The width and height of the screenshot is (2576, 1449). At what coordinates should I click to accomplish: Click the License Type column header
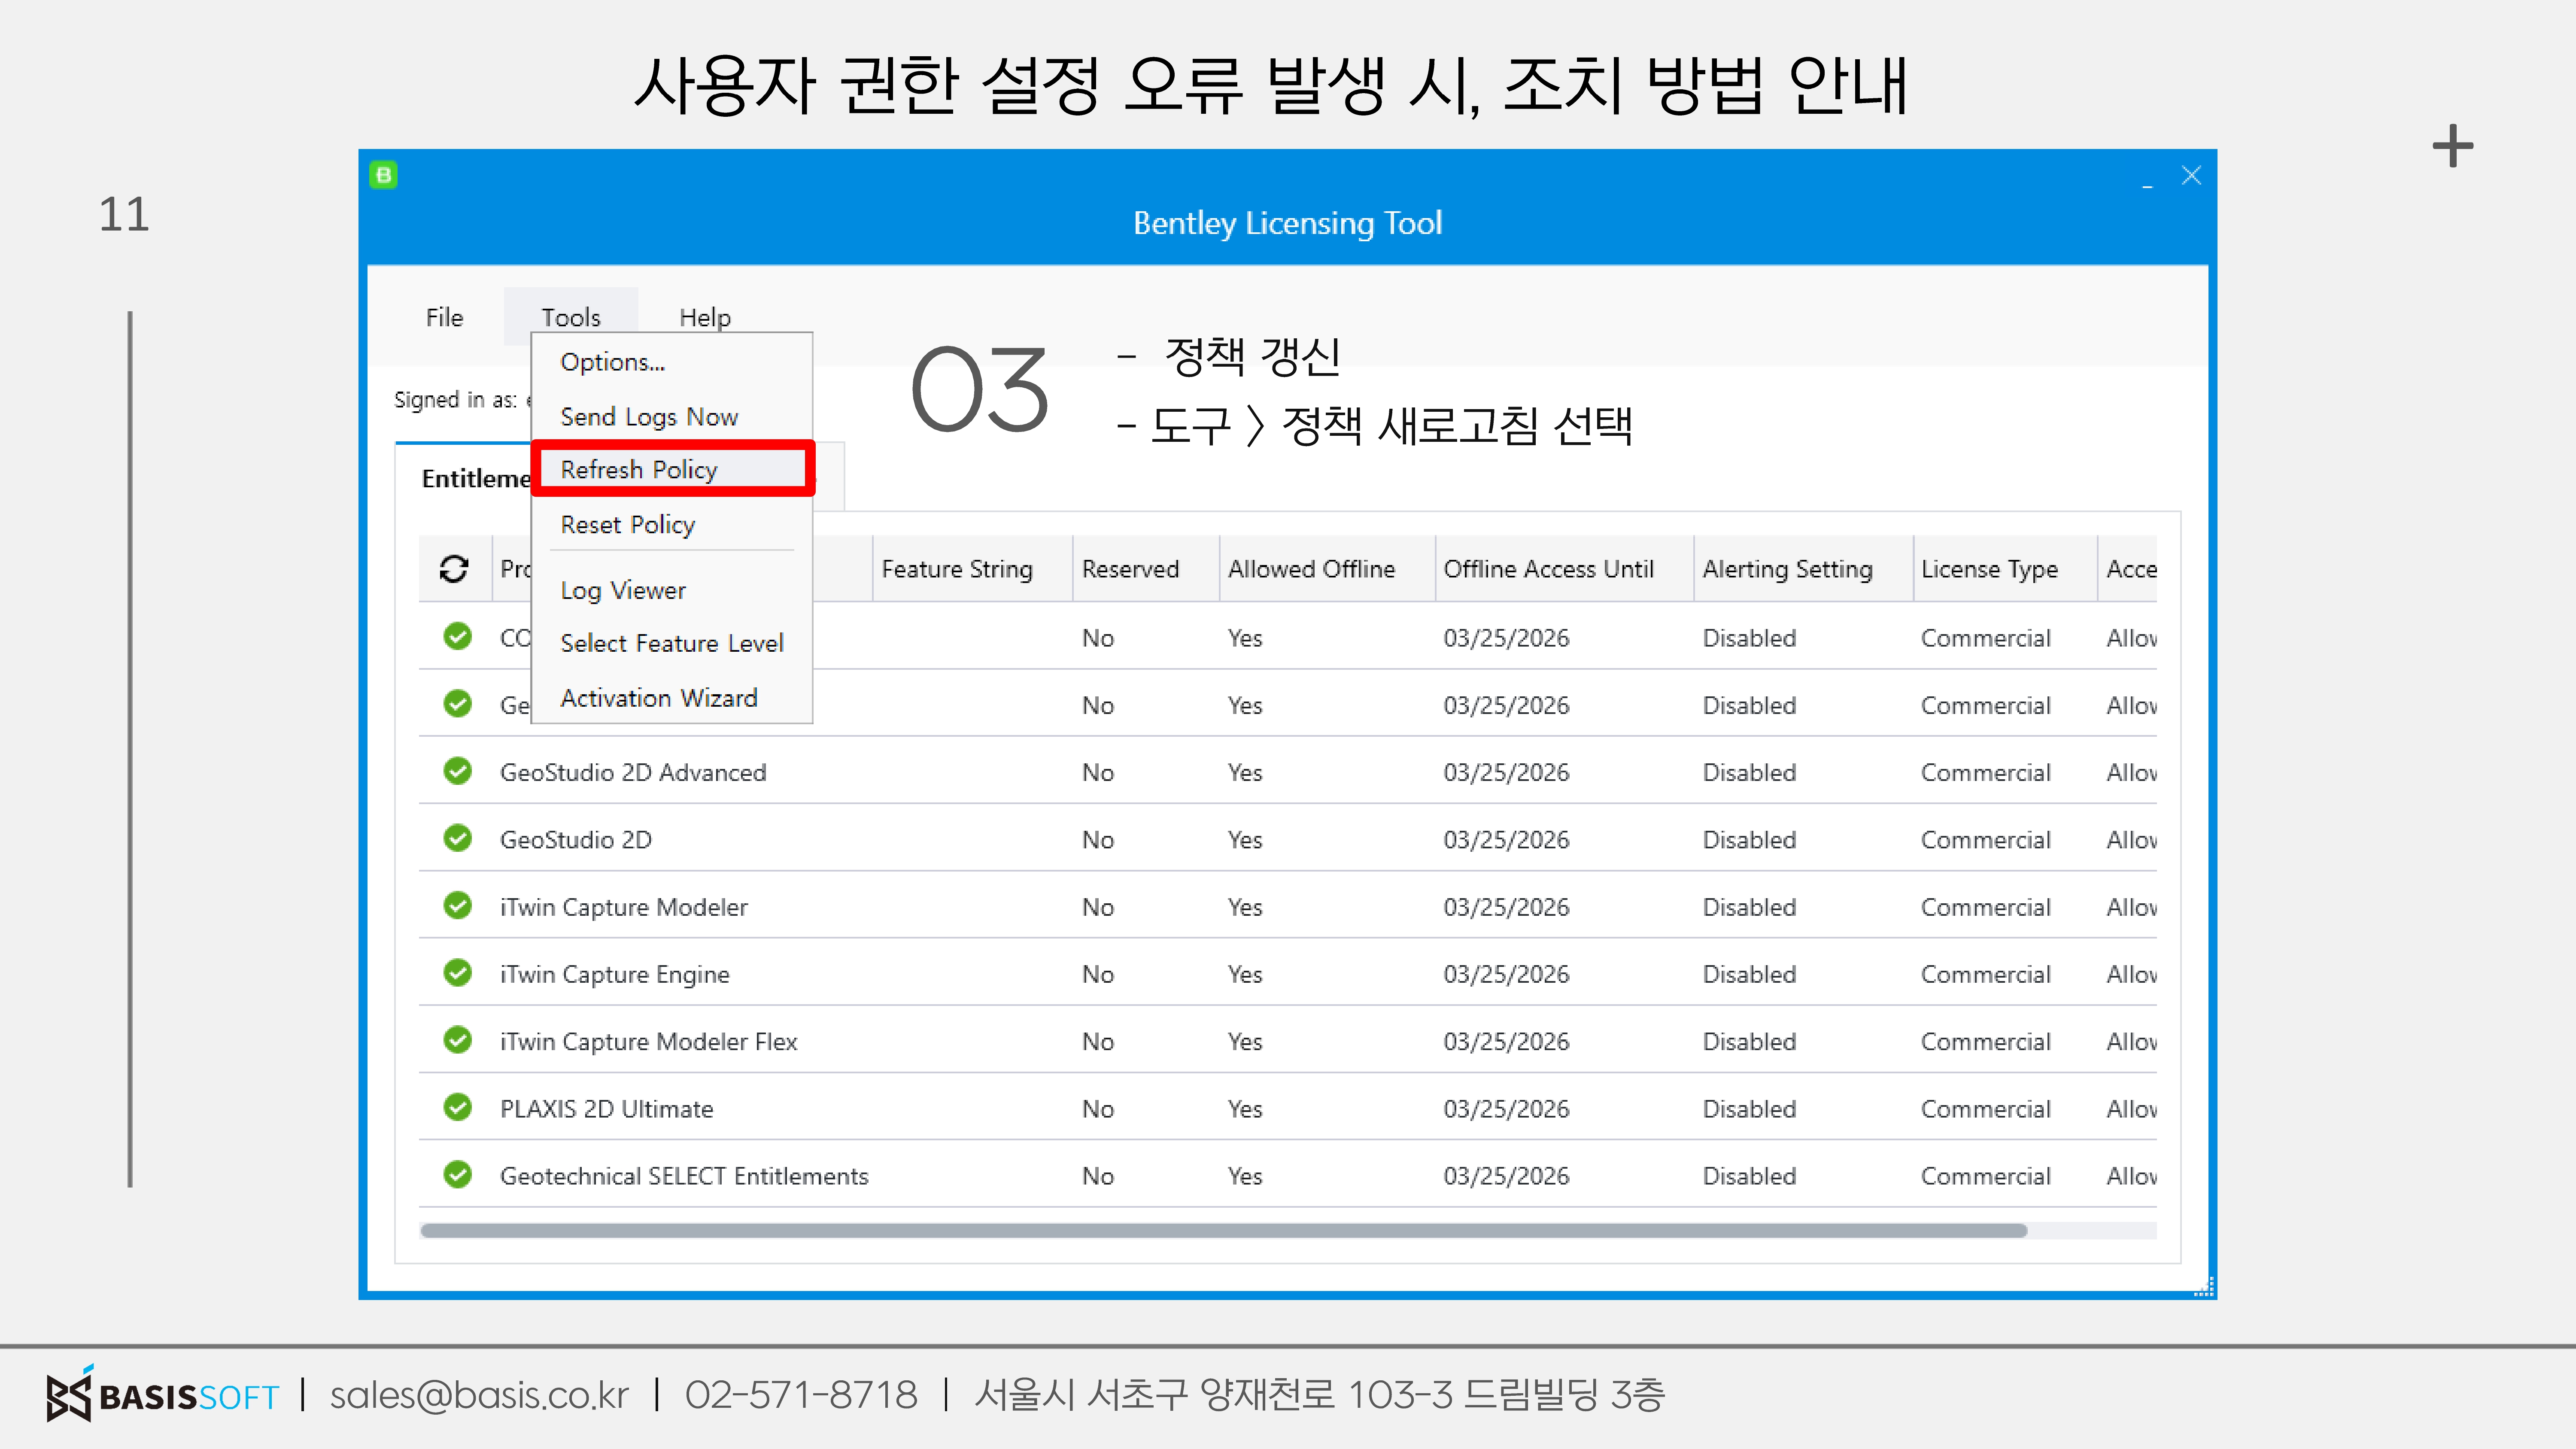coord(1988,569)
